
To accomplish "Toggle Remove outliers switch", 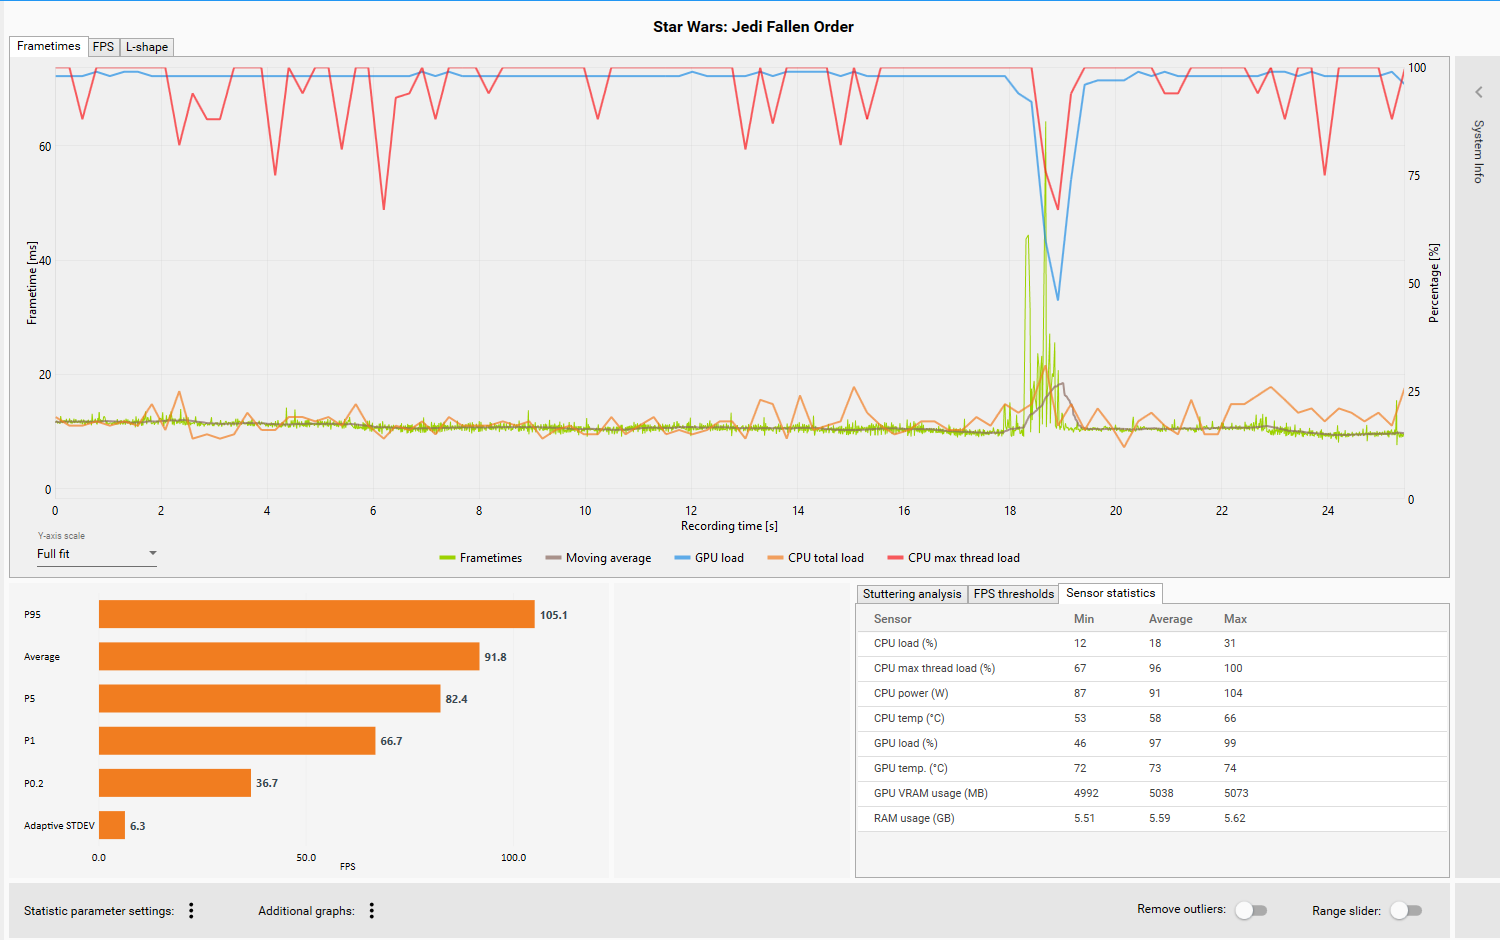I will pos(1251,910).
